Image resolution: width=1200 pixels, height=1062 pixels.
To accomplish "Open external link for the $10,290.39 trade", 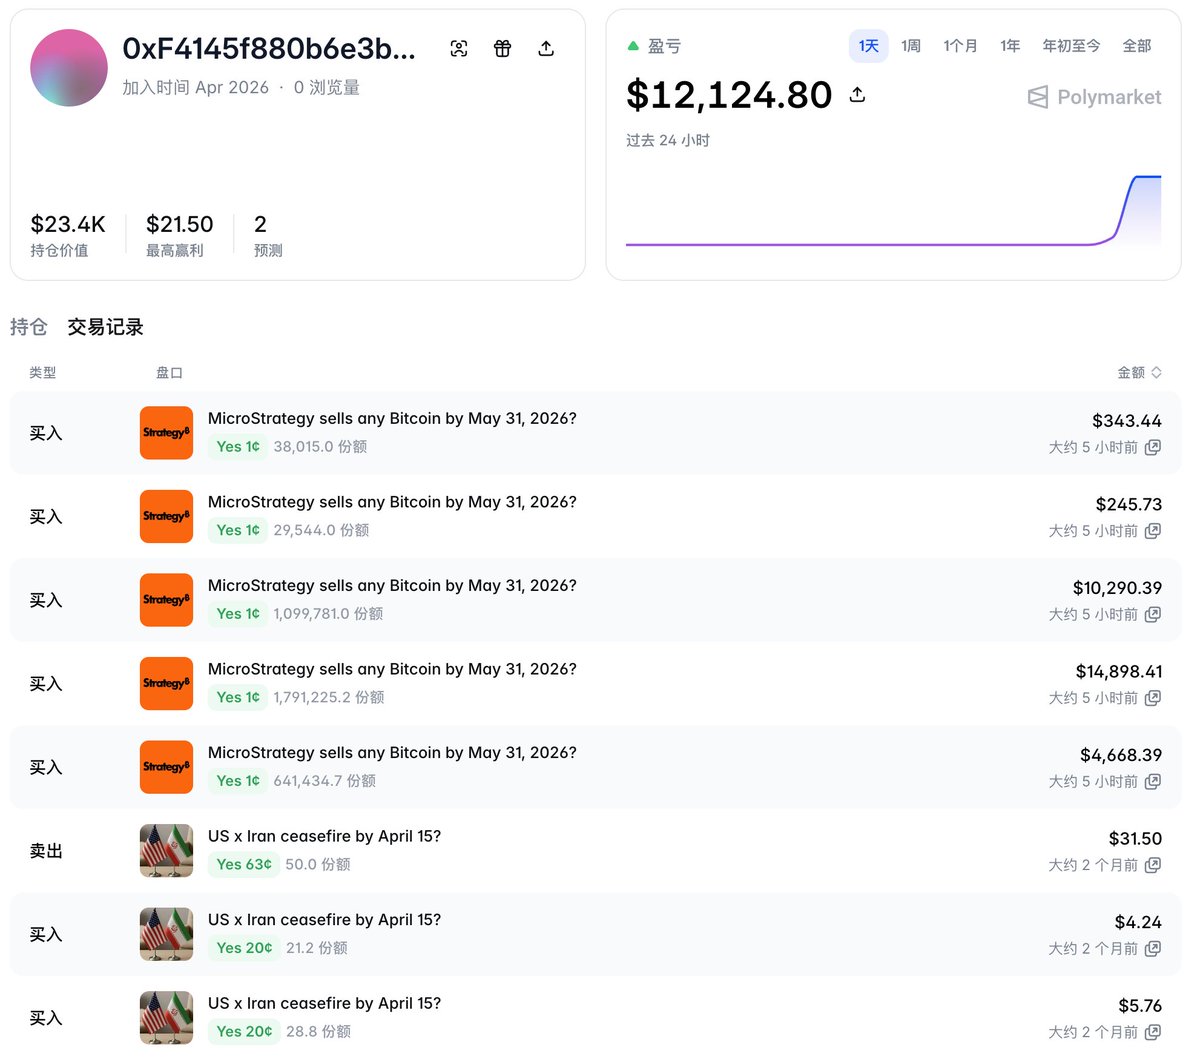I will (1153, 614).
